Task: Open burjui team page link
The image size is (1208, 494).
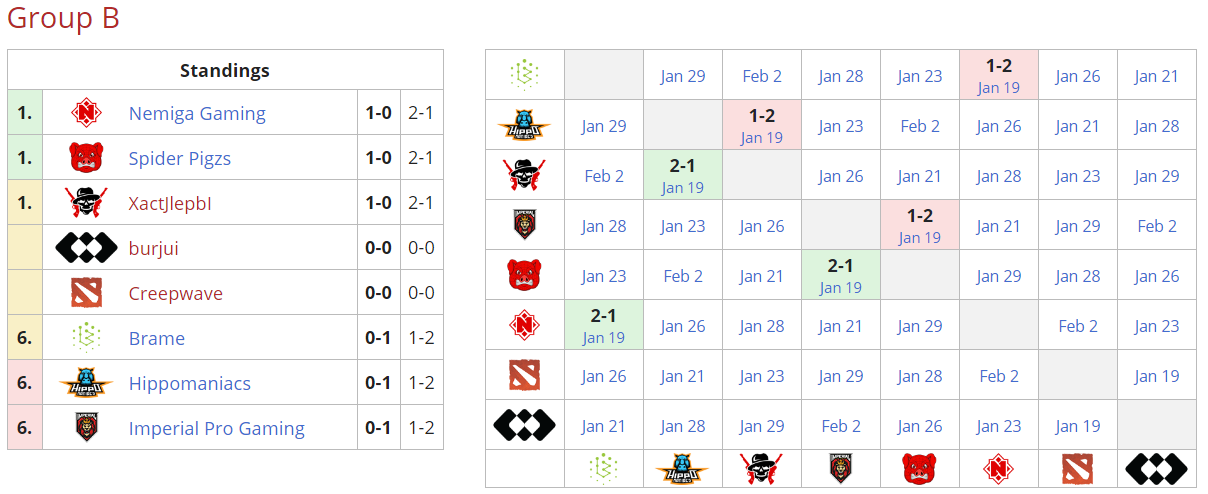Action: tap(154, 248)
